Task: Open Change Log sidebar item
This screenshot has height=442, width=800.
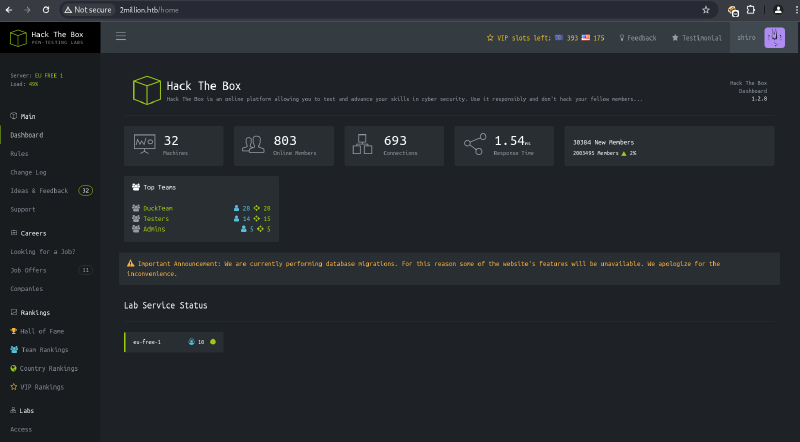Action: [x=28, y=172]
